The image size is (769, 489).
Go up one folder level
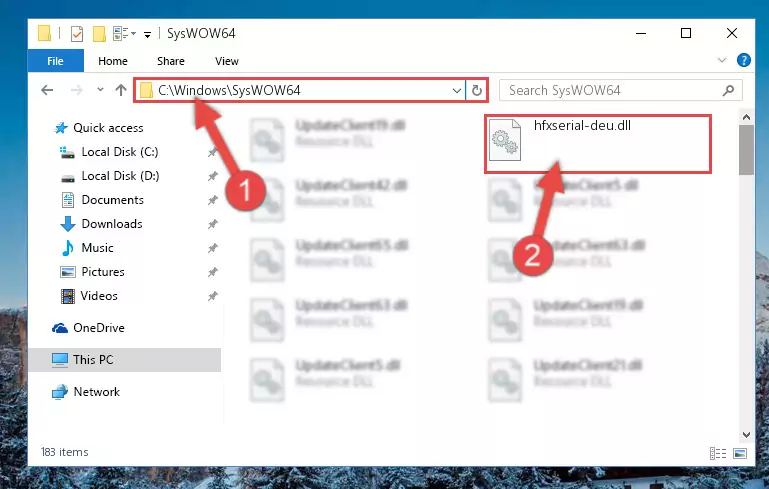(121, 90)
